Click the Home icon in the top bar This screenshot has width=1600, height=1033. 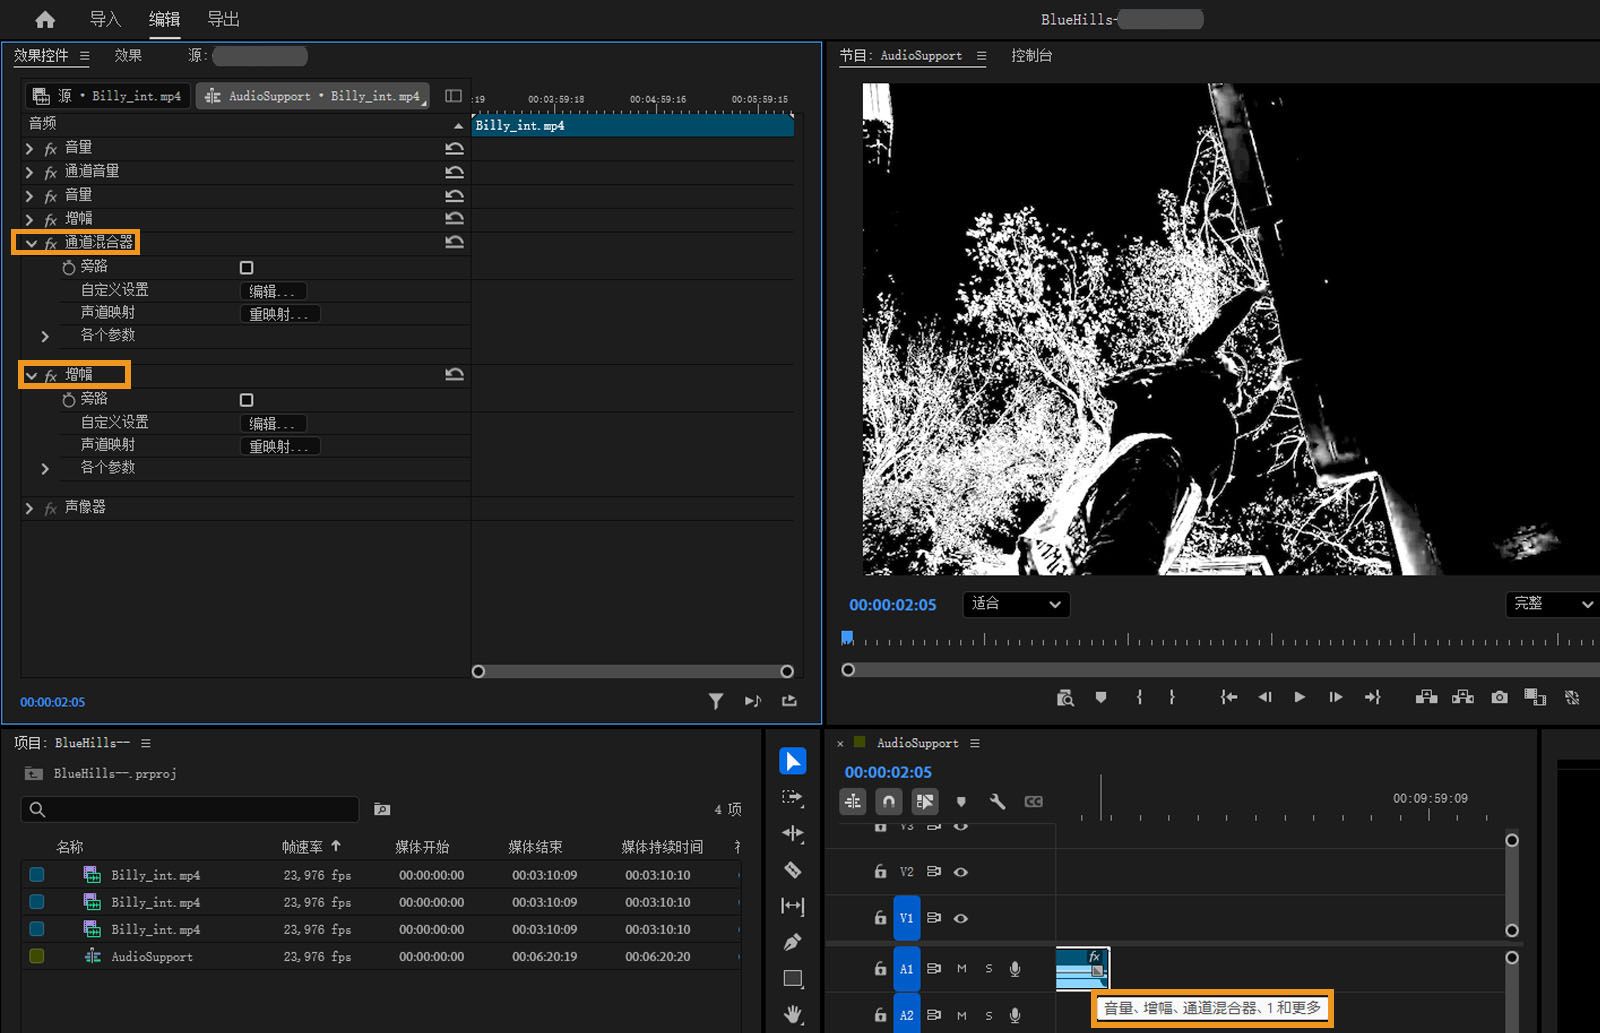[x=45, y=19]
